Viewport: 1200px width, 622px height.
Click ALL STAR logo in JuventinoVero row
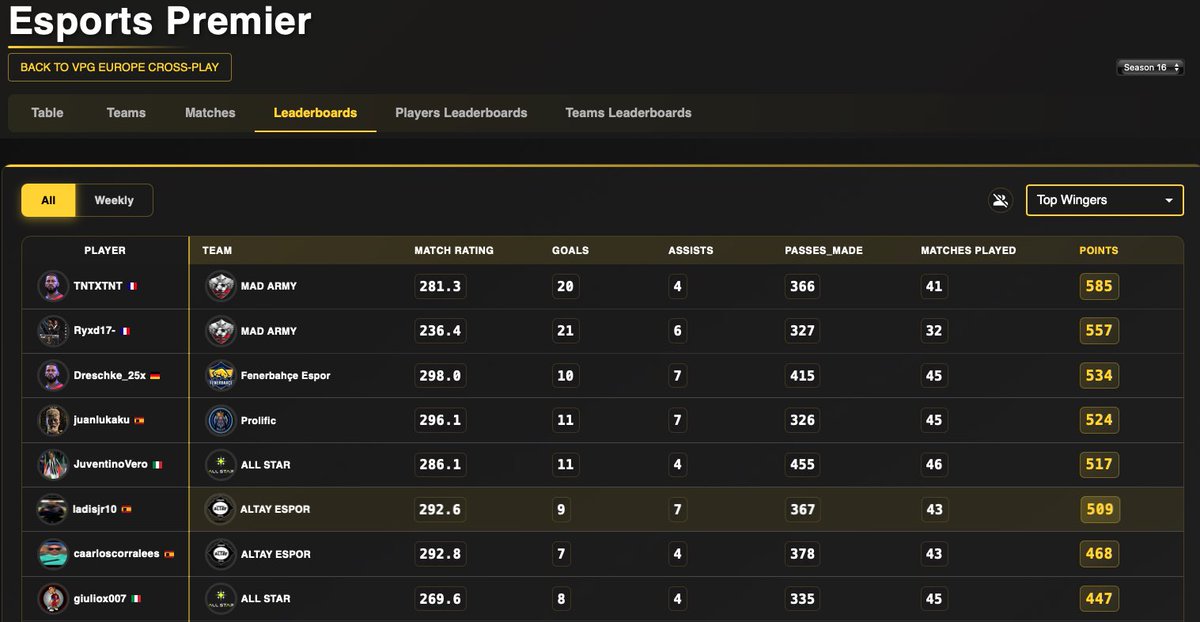click(x=220, y=464)
